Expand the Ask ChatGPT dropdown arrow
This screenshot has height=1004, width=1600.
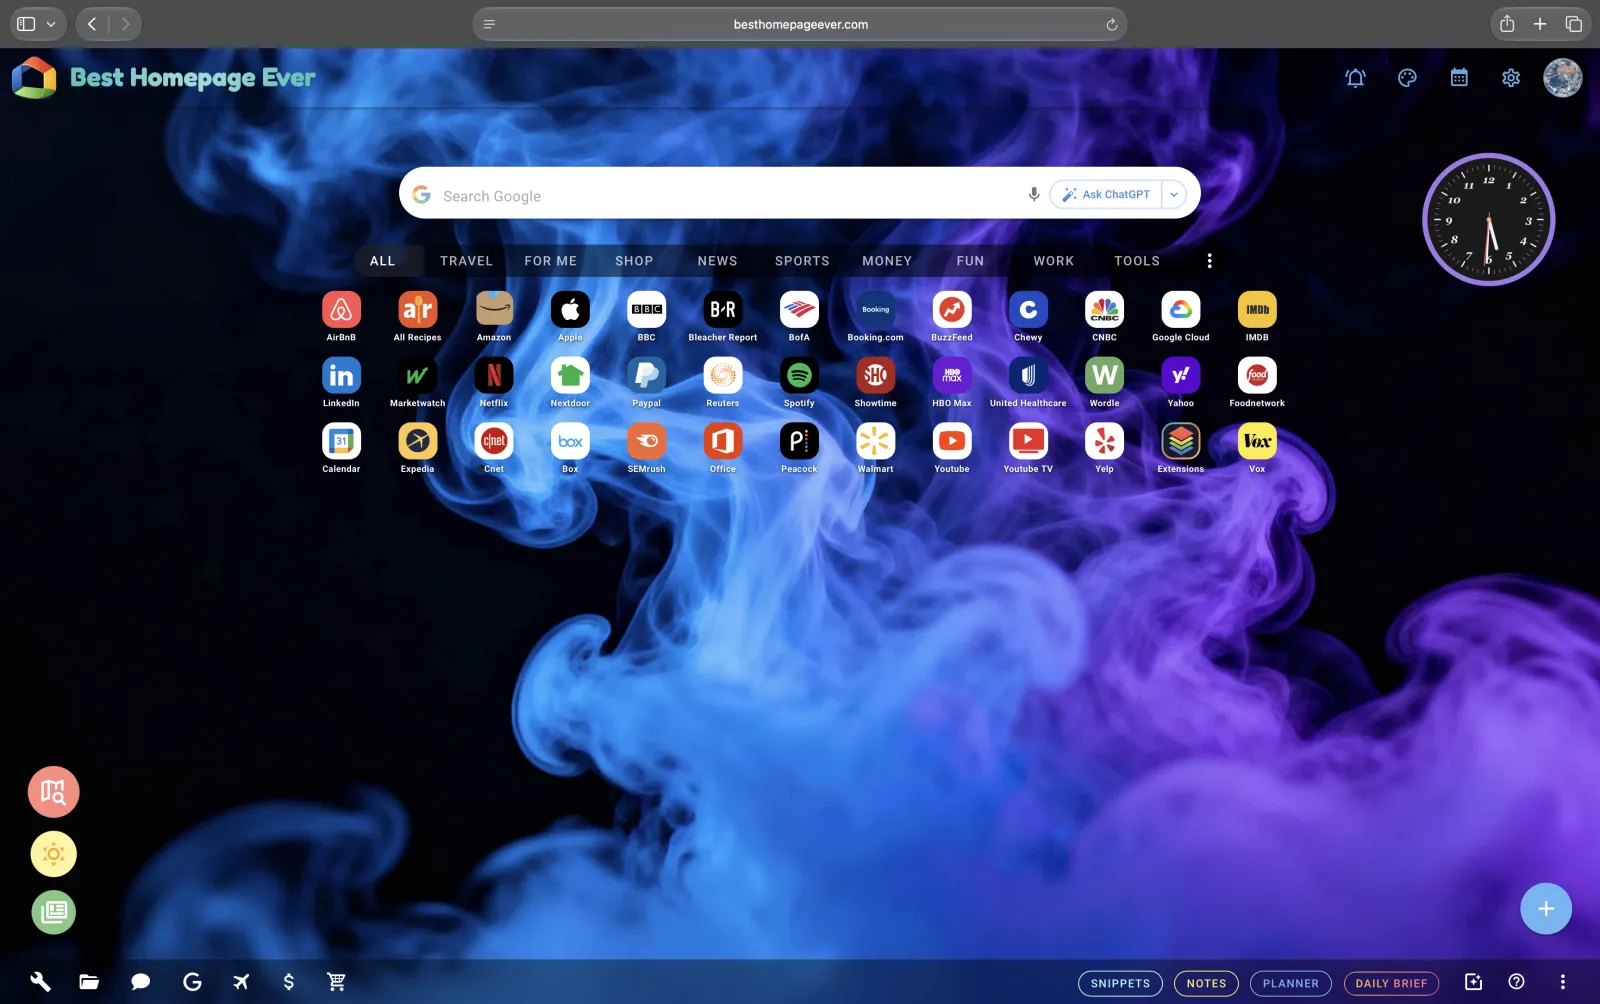pyautogui.click(x=1175, y=195)
